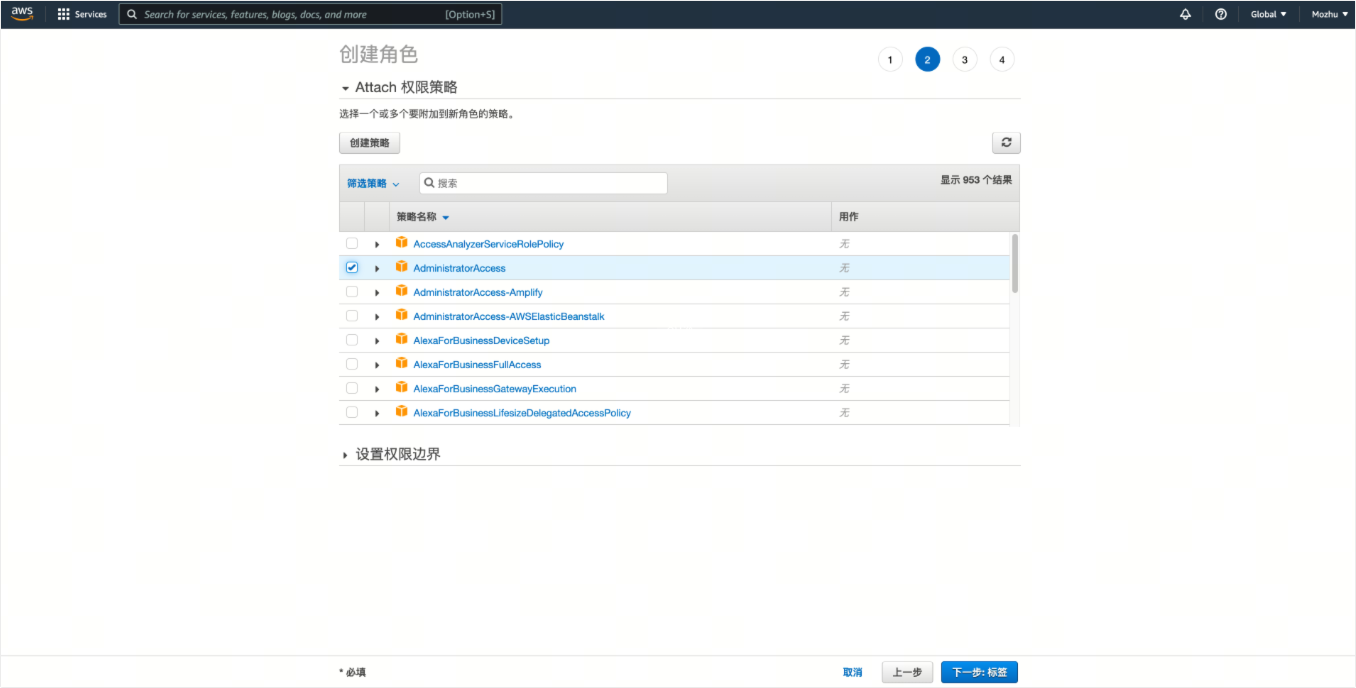Click the 用作 column header

pyautogui.click(x=848, y=217)
